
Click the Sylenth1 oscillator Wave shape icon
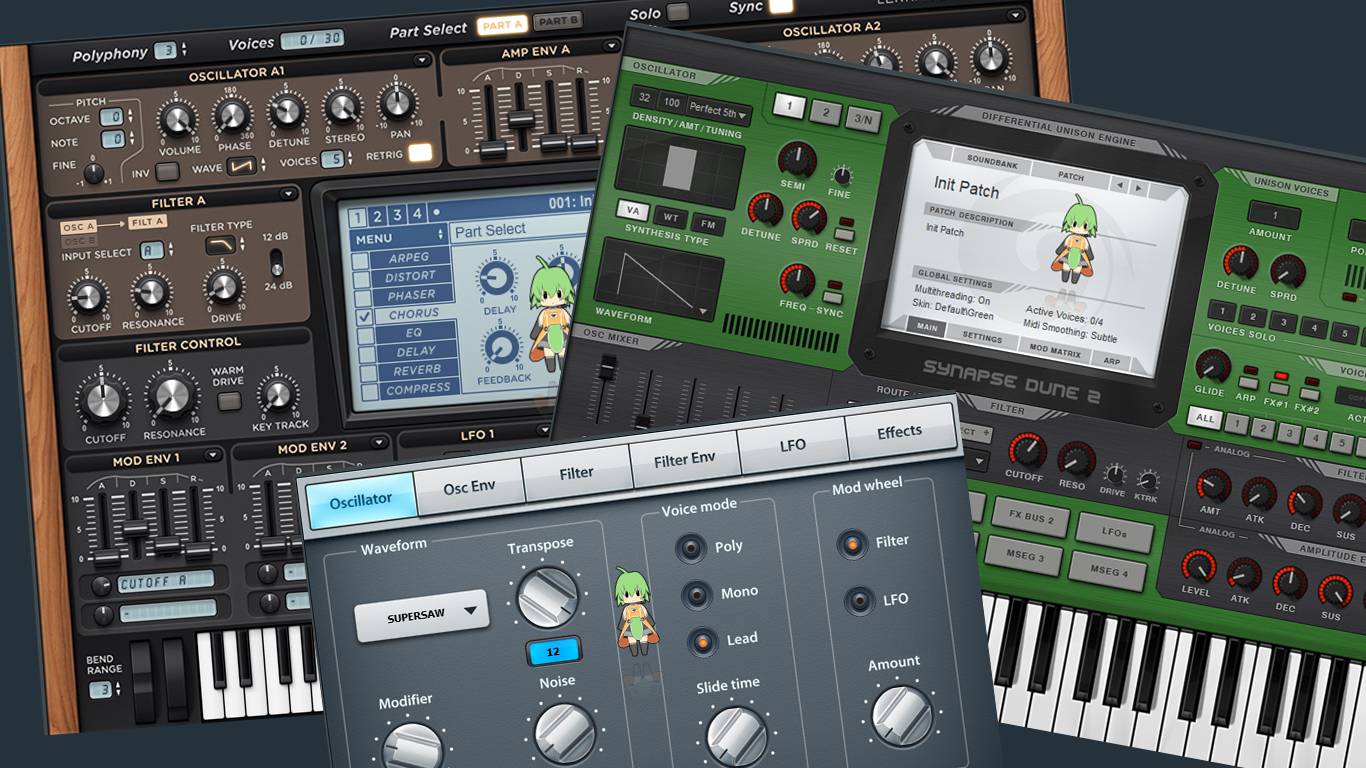coord(242,167)
